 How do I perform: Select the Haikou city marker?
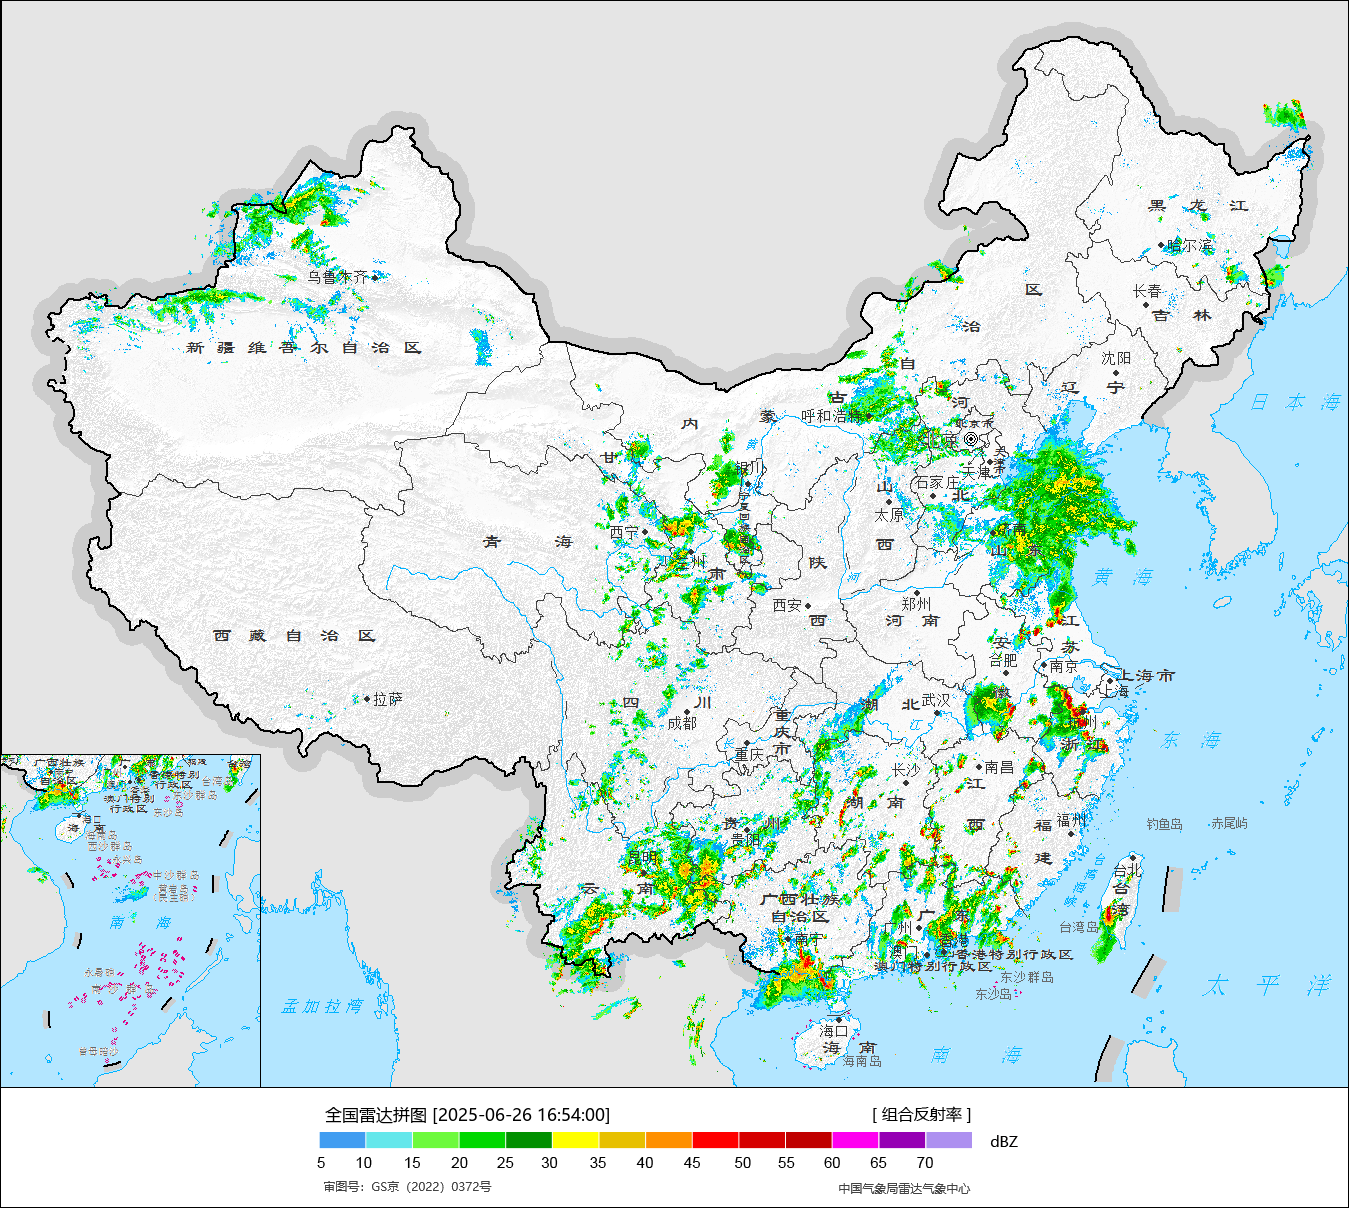[839, 1020]
